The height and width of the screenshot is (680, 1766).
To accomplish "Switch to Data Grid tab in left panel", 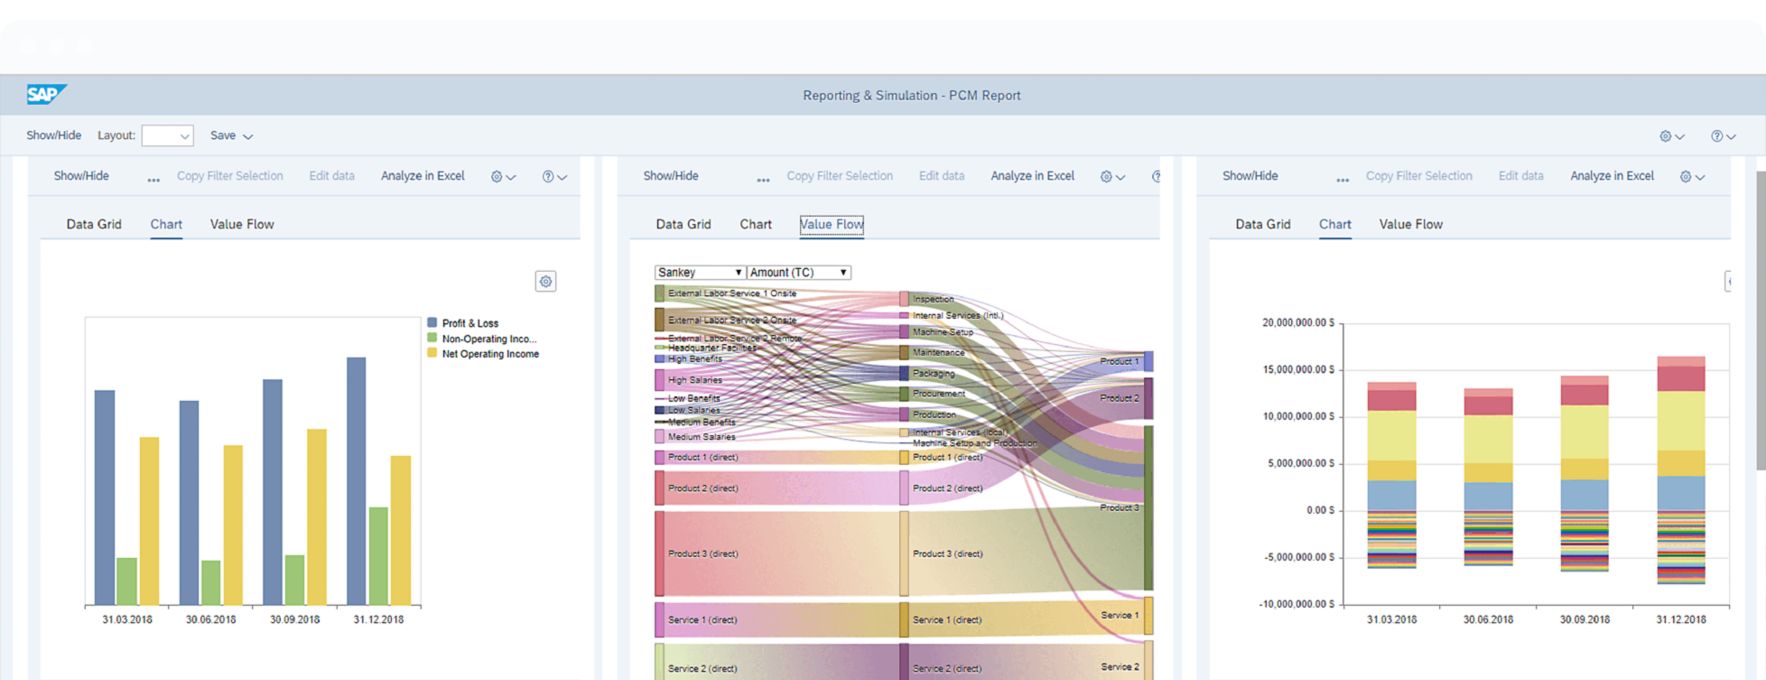I will click(x=94, y=224).
